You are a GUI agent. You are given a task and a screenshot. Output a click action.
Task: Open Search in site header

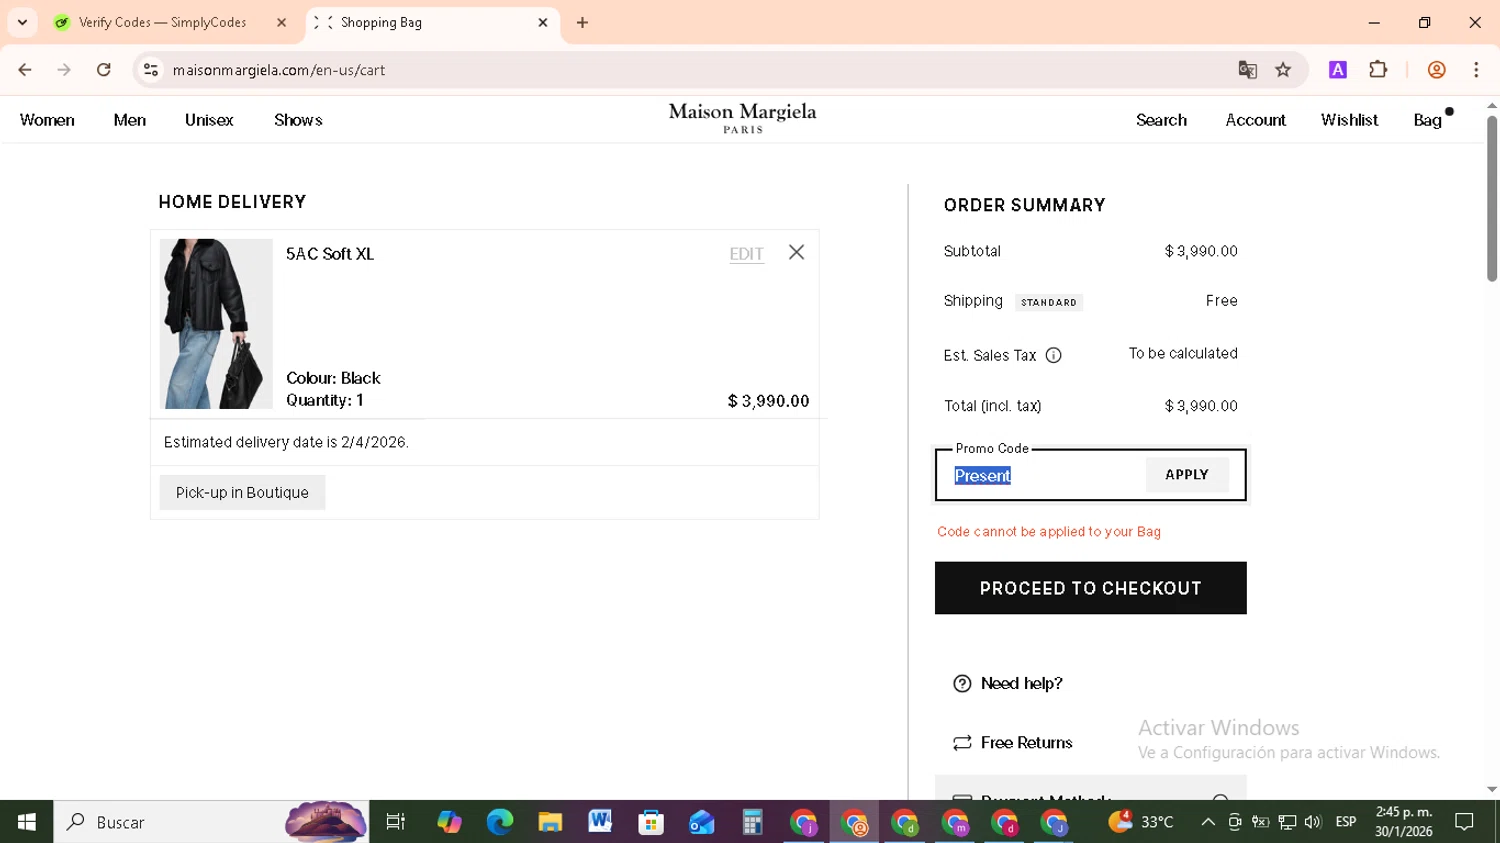pyautogui.click(x=1161, y=120)
